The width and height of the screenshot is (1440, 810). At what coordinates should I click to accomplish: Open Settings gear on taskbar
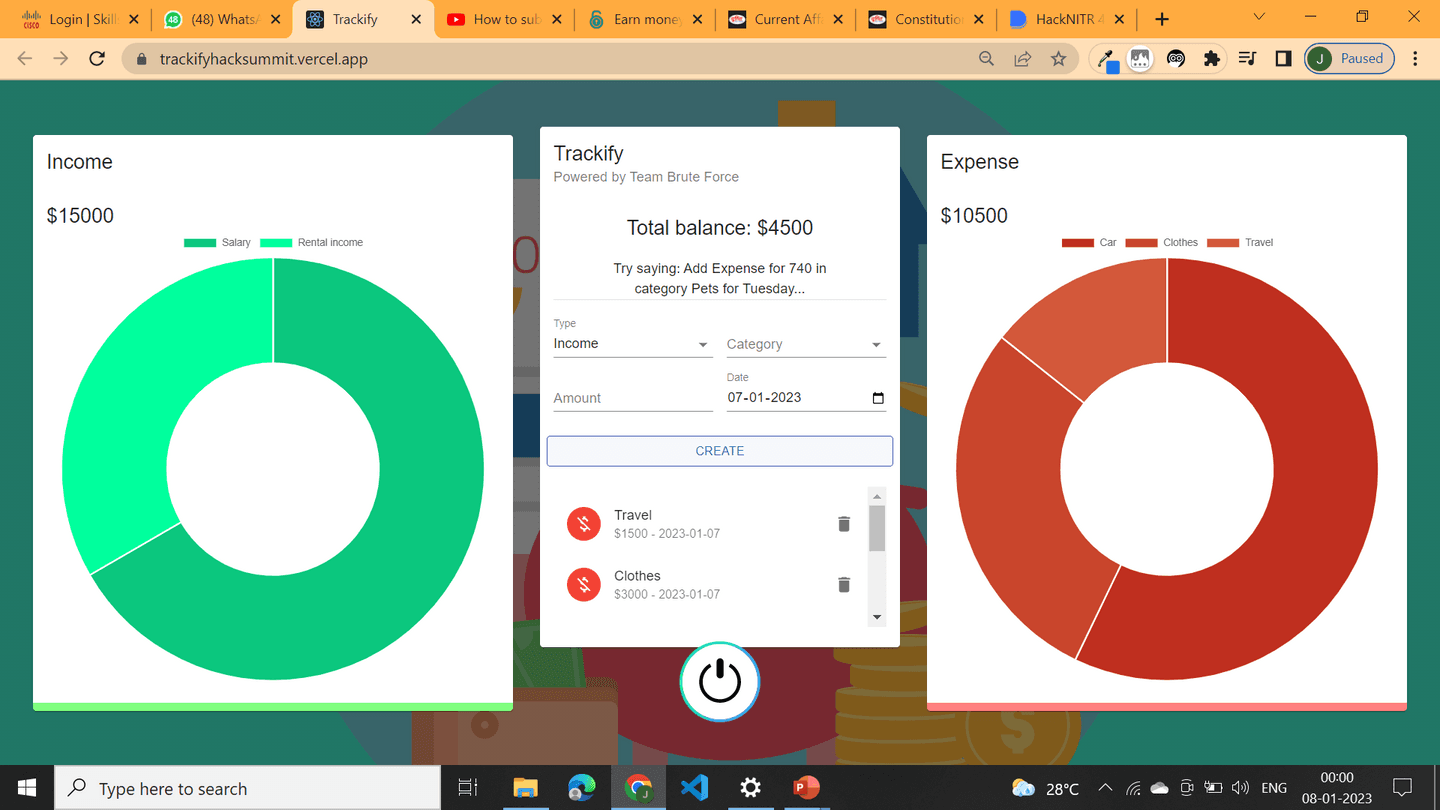(750, 788)
